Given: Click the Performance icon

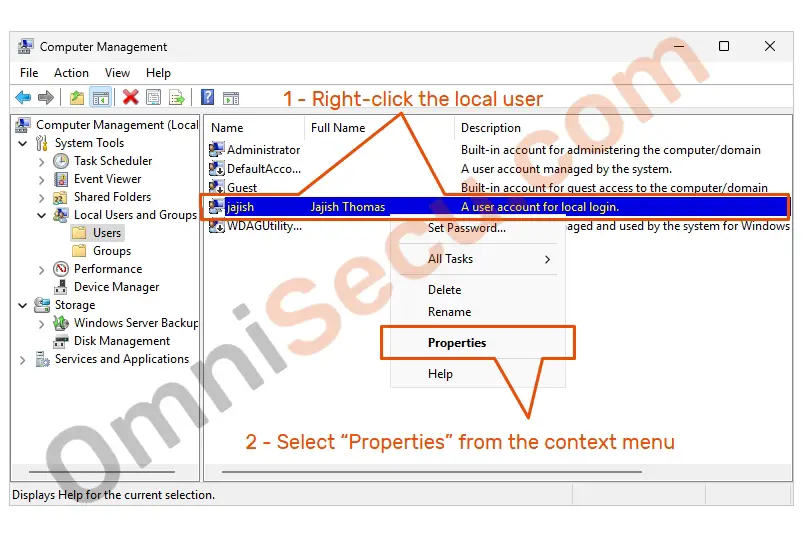Looking at the screenshot, I should tap(61, 269).
